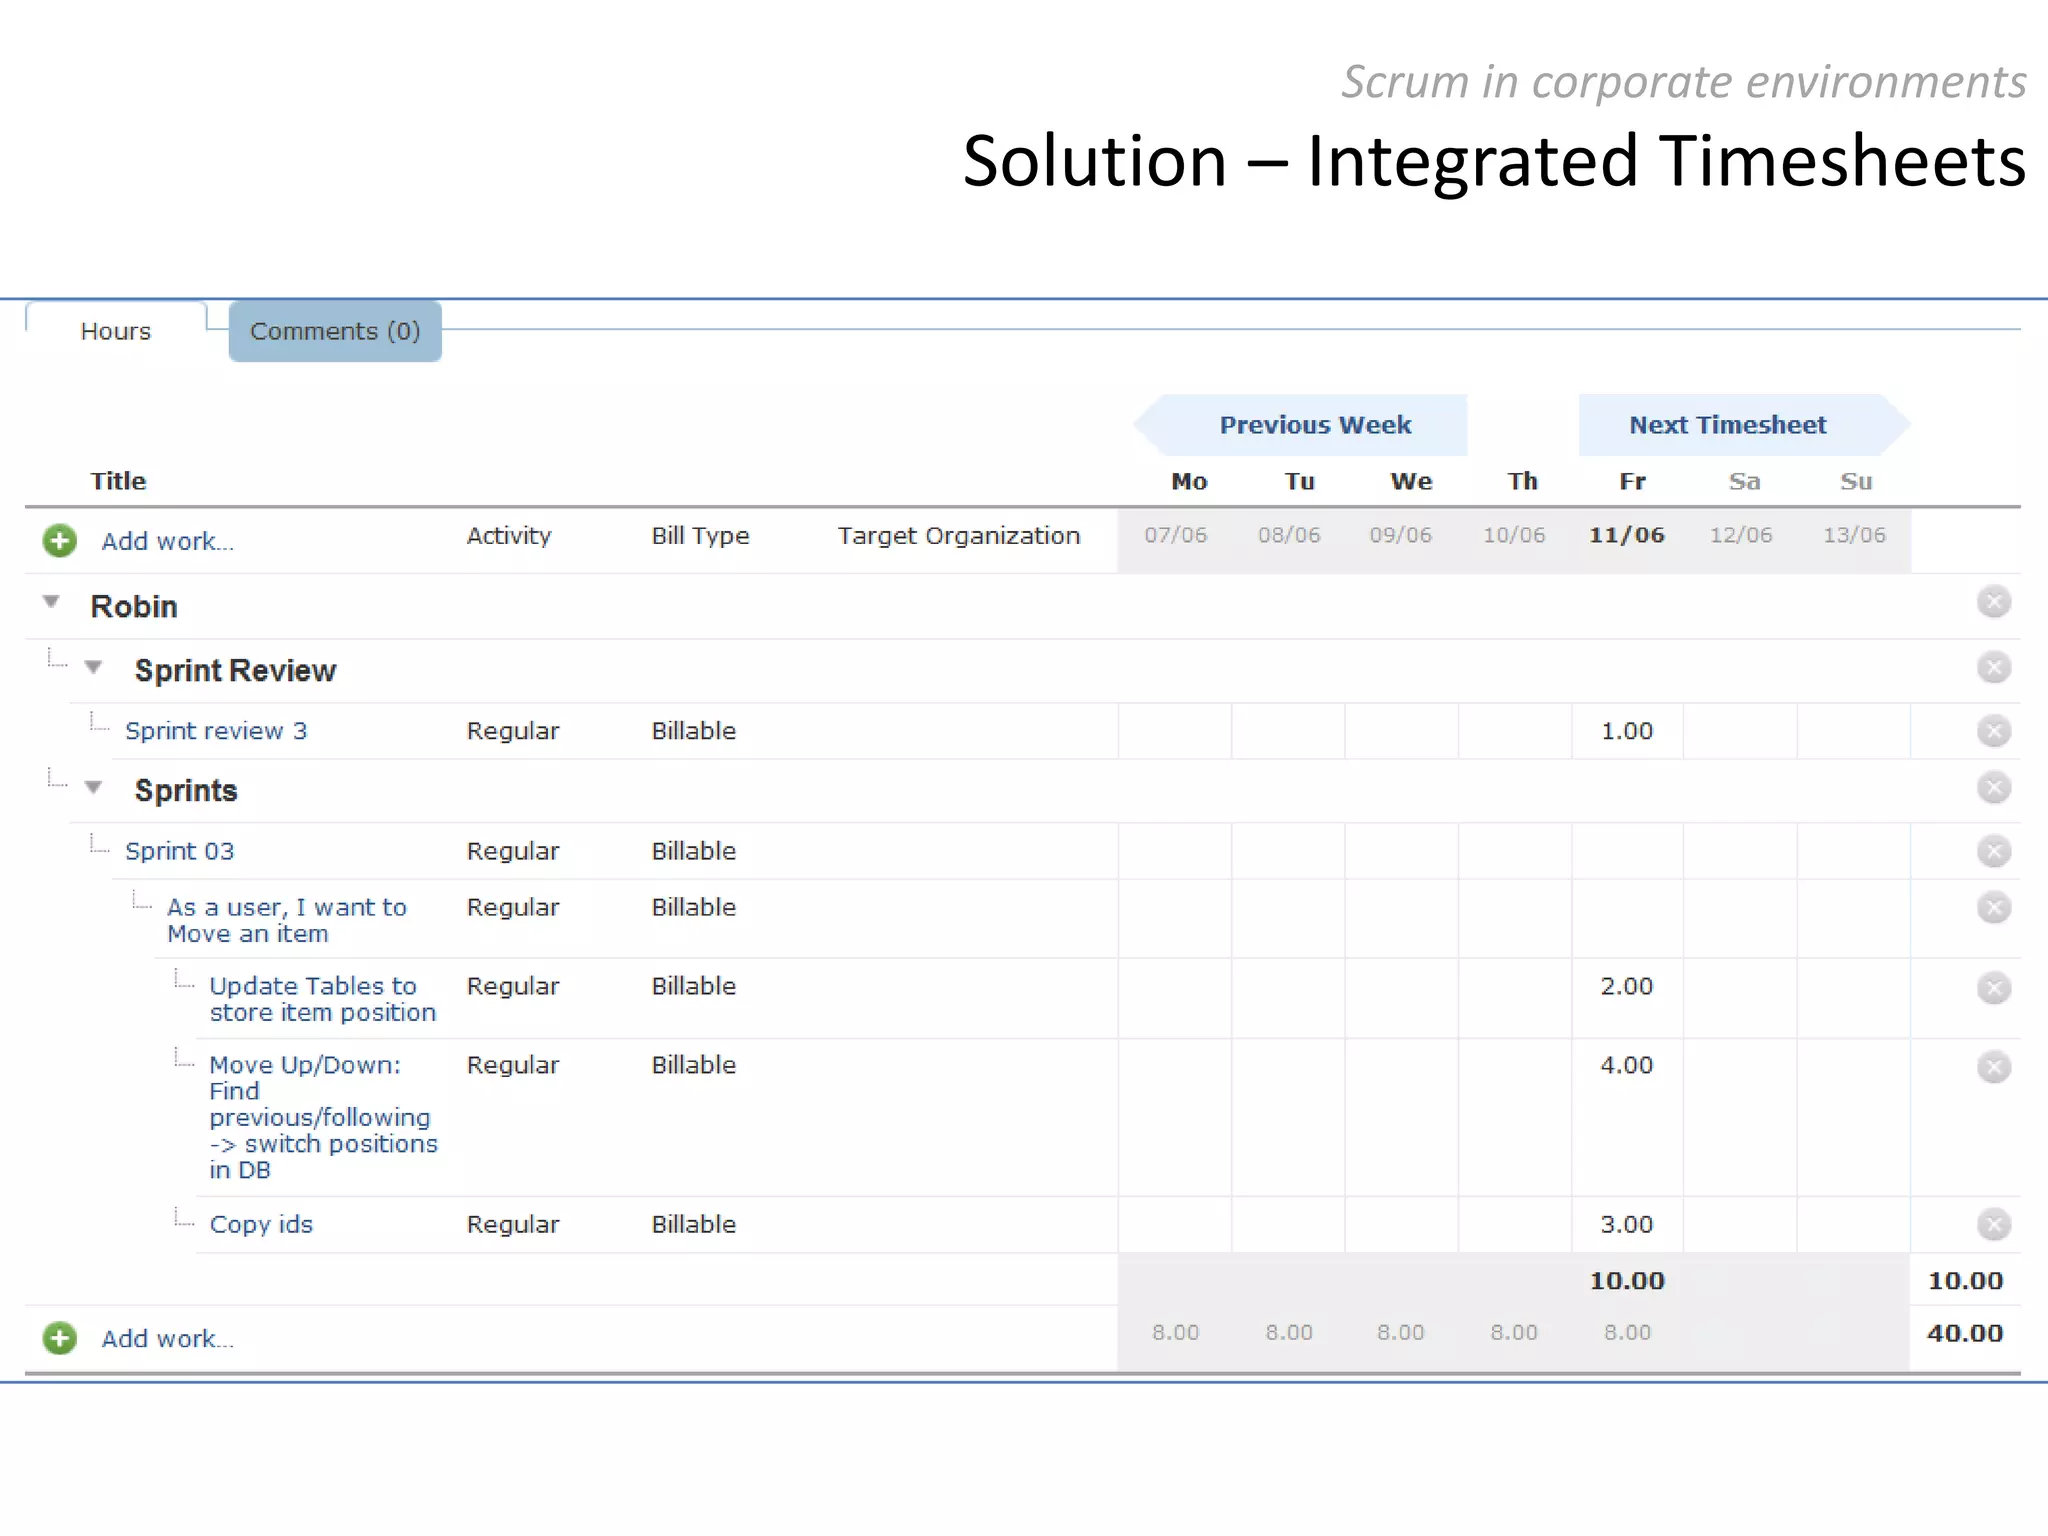Edit Friday hours cell for Sprint review 3
2048x1536 pixels.
click(1627, 731)
